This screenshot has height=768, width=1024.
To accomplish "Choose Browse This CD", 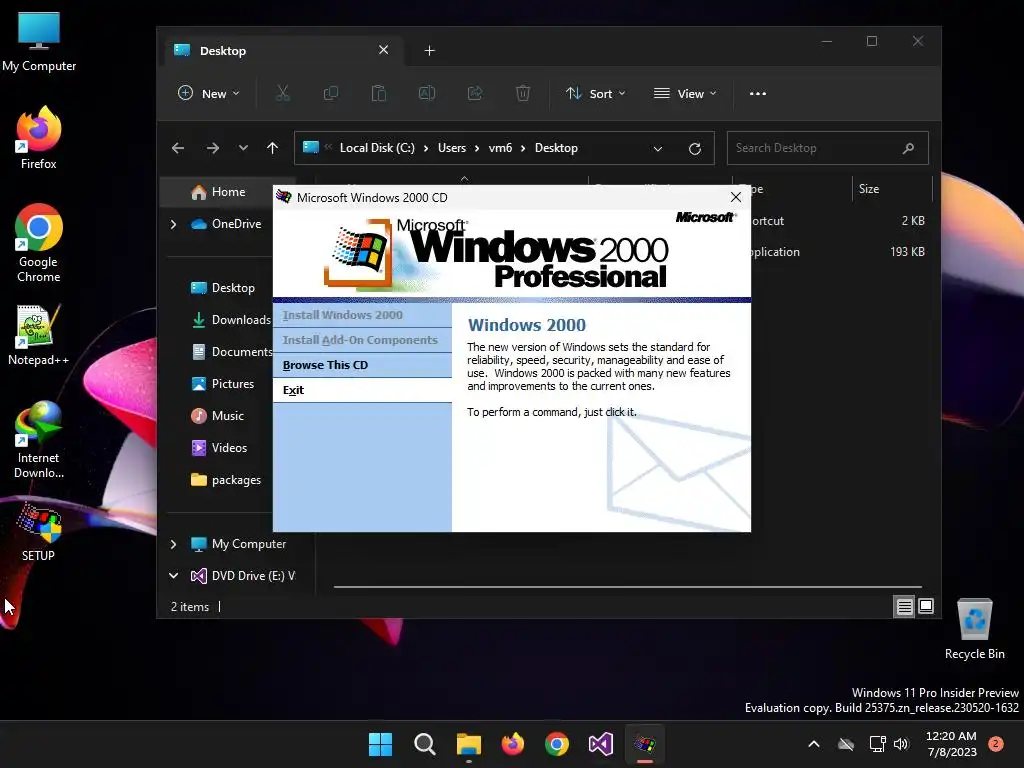I will (362, 365).
